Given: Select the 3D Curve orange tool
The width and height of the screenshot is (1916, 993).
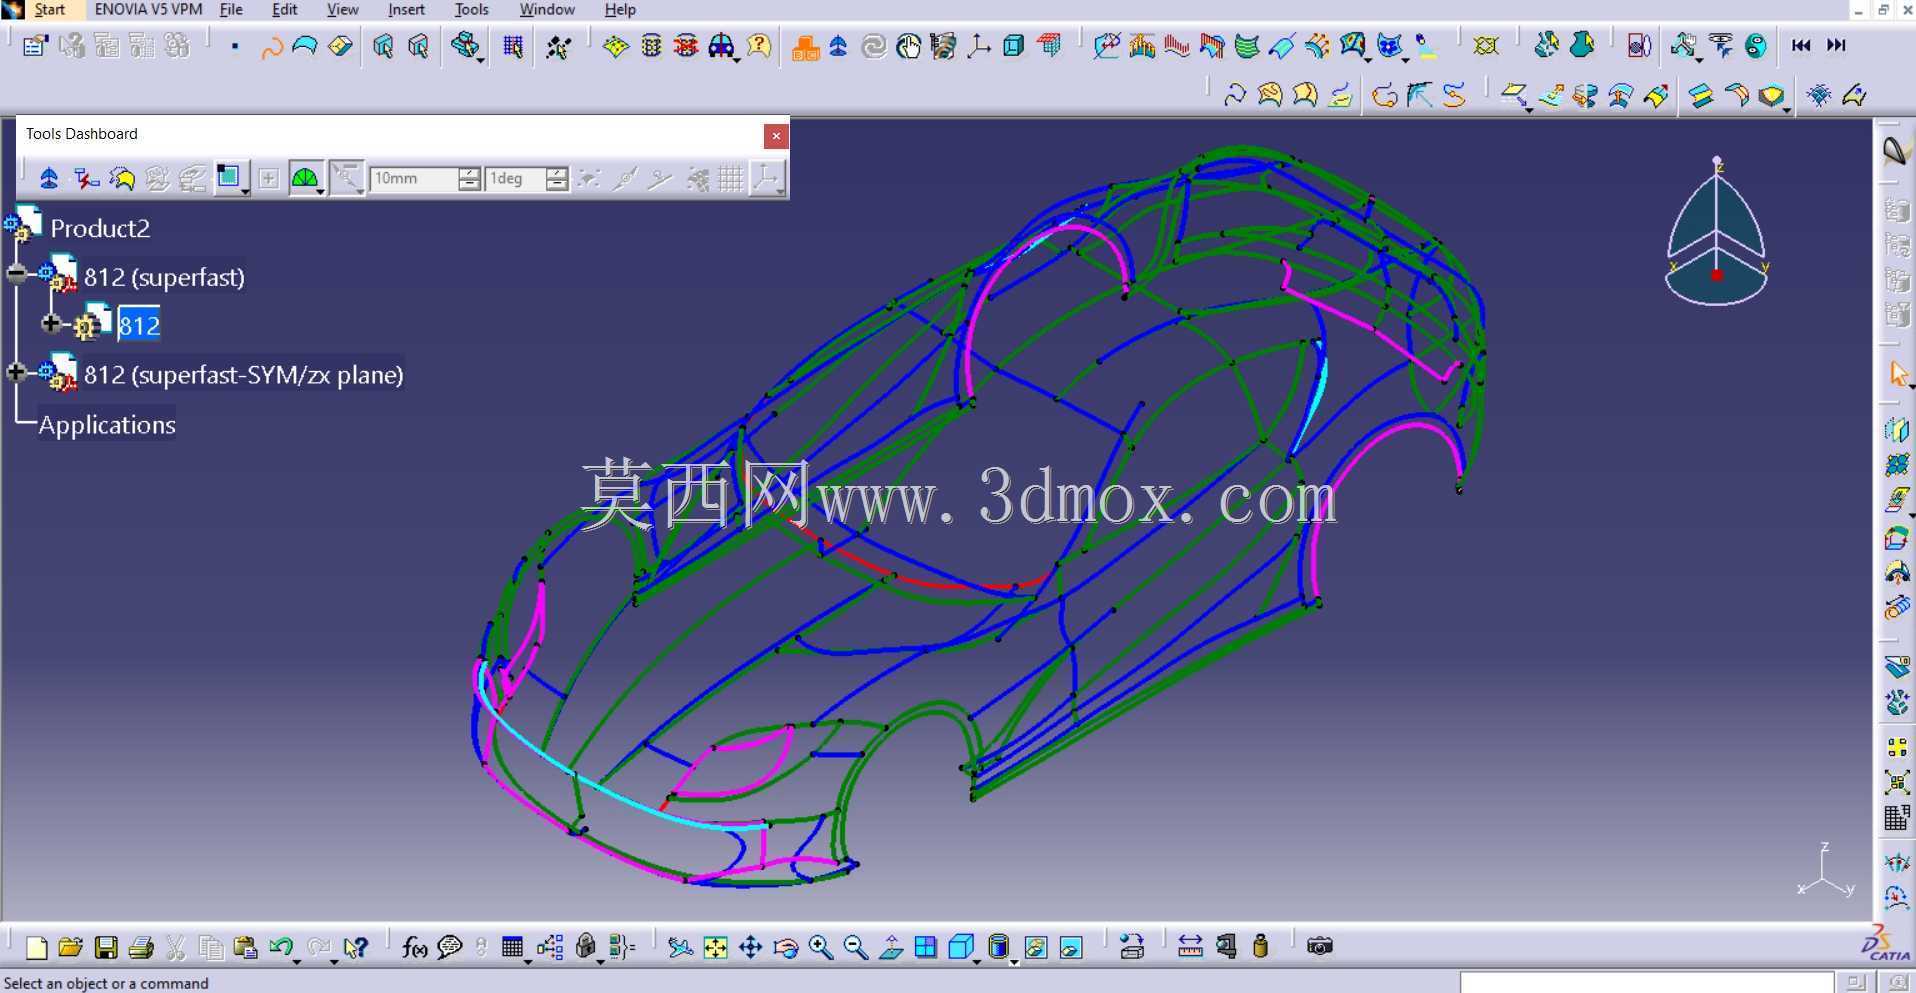Looking at the screenshot, I should point(271,47).
